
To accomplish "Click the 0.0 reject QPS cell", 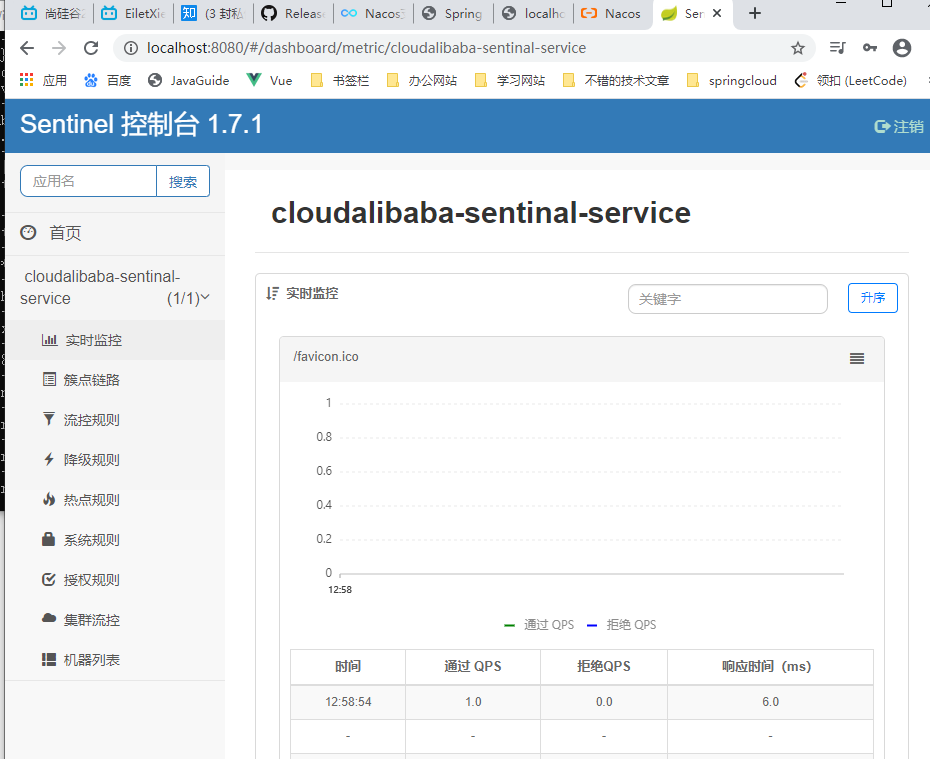I will (604, 702).
